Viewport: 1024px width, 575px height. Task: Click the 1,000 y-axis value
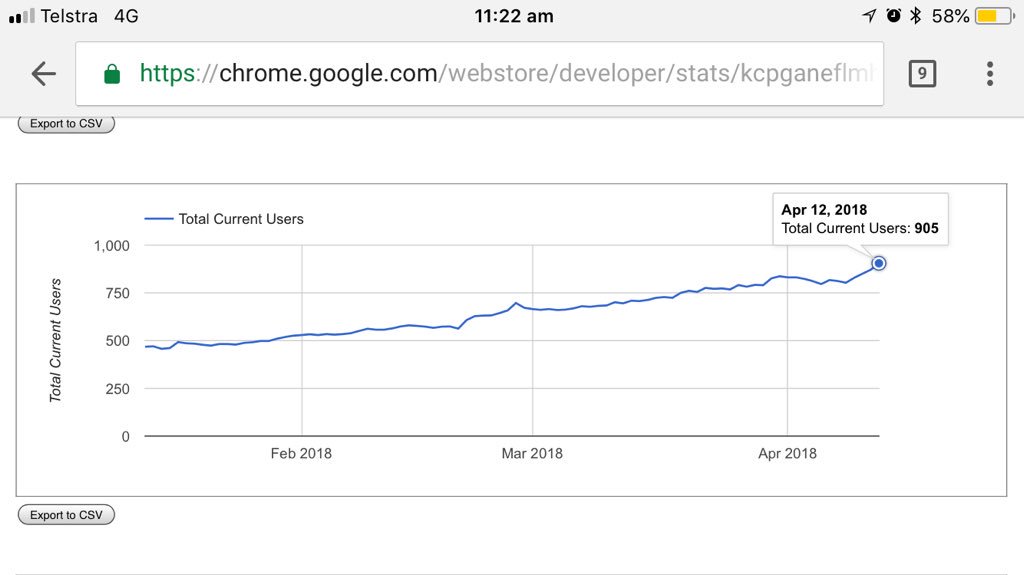tap(112, 246)
